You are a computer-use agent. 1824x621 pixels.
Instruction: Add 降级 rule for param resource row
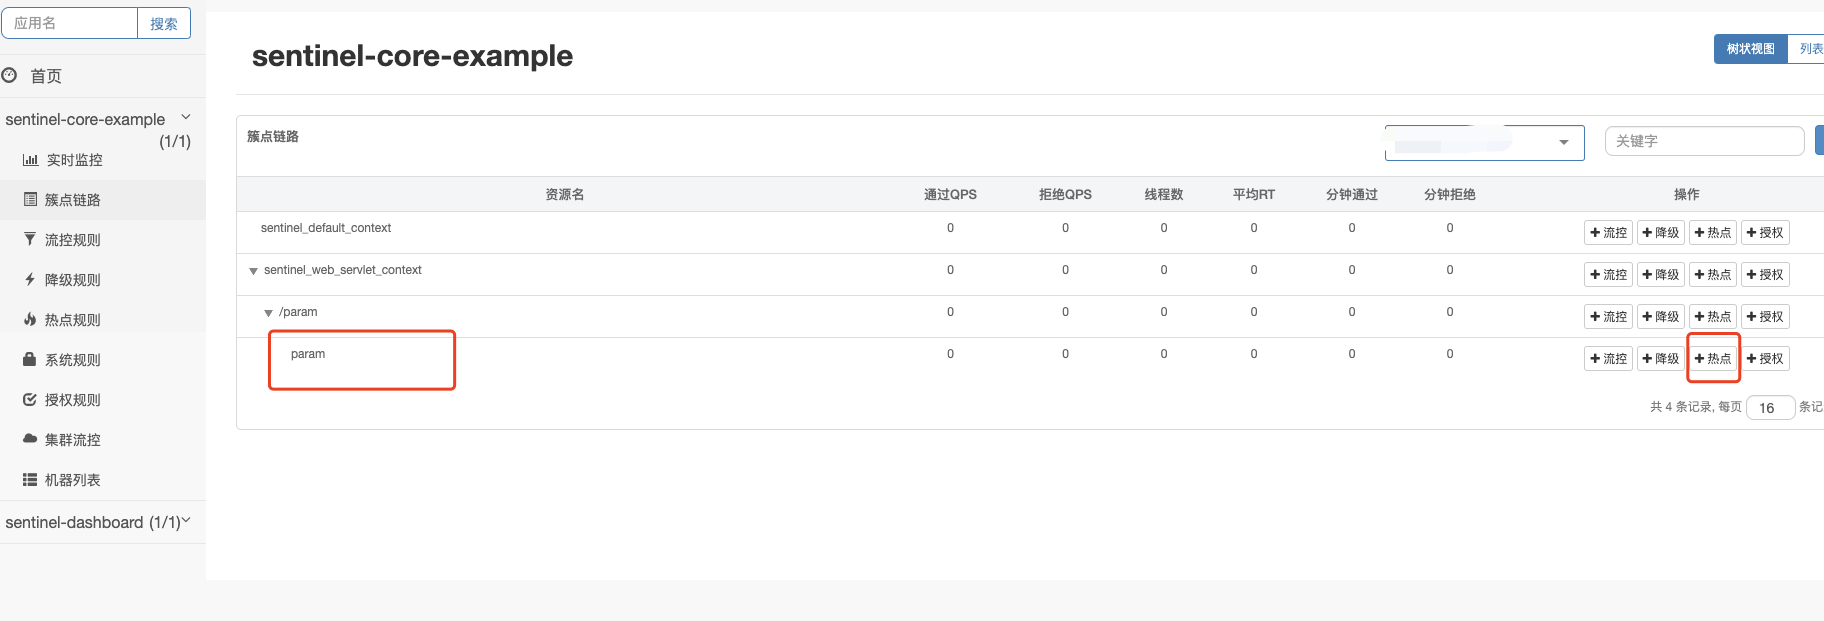[x=1660, y=359]
